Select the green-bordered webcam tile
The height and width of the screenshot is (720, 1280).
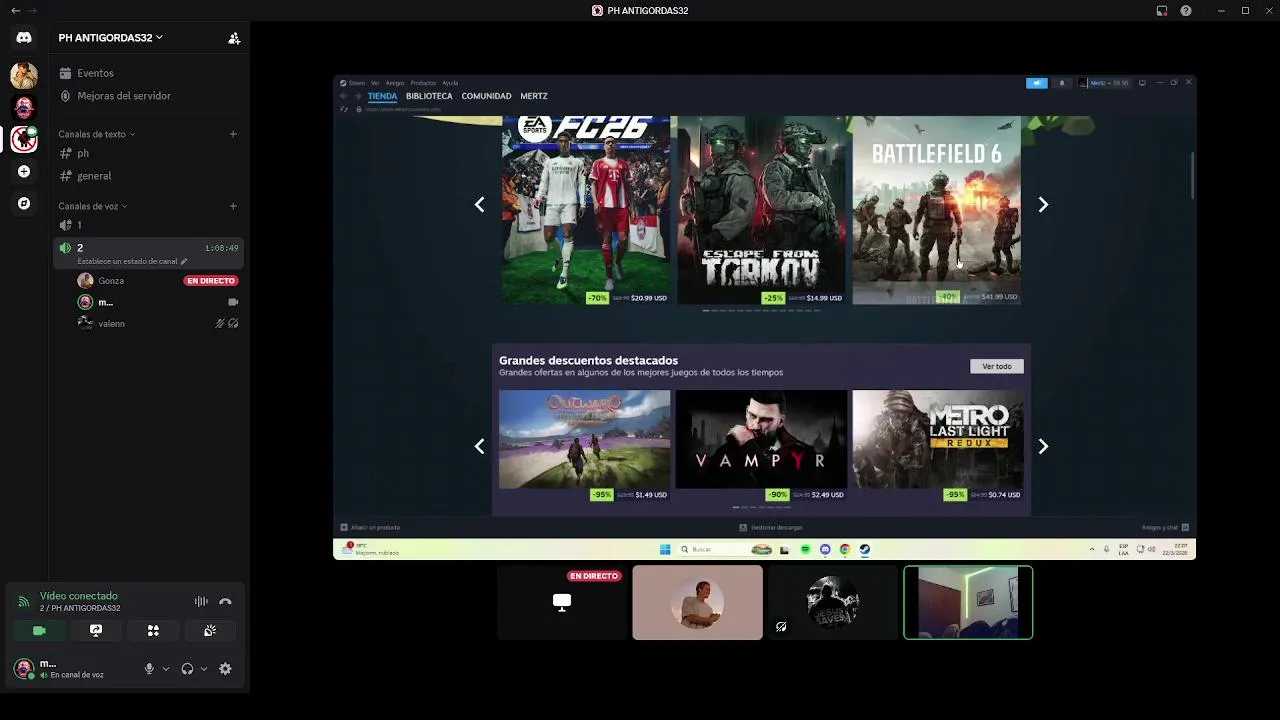[968, 602]
